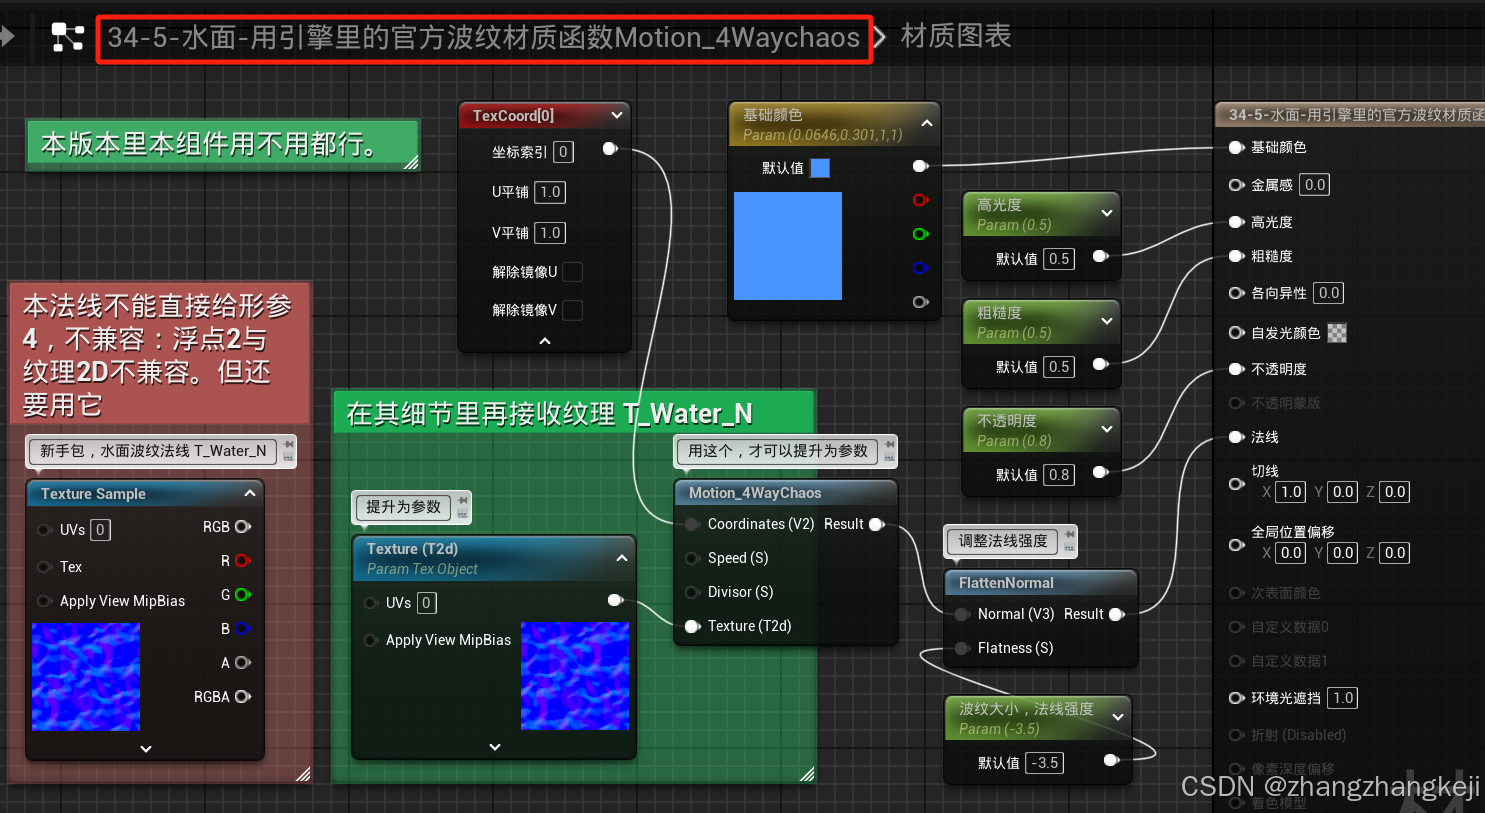Click the RGB output pin on Texture Sample
Image resolution: width=1485 pixels, height=813 pixels.
click(241, 527)
